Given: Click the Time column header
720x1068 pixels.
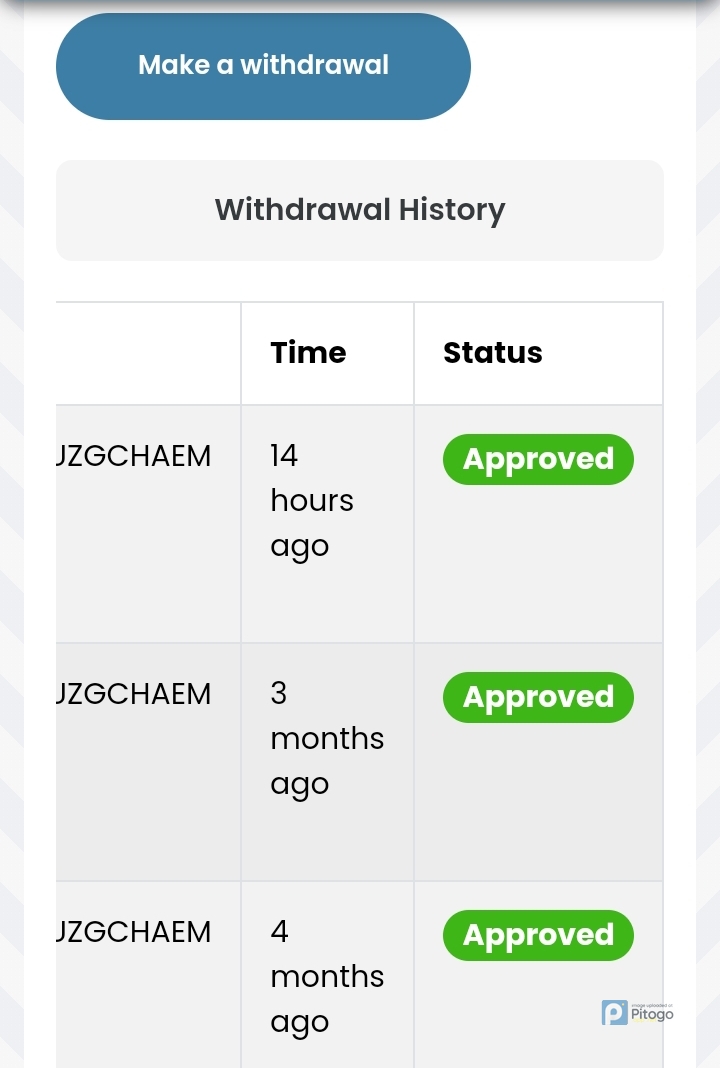Looking at the screenshot, I should pos(308,353).
